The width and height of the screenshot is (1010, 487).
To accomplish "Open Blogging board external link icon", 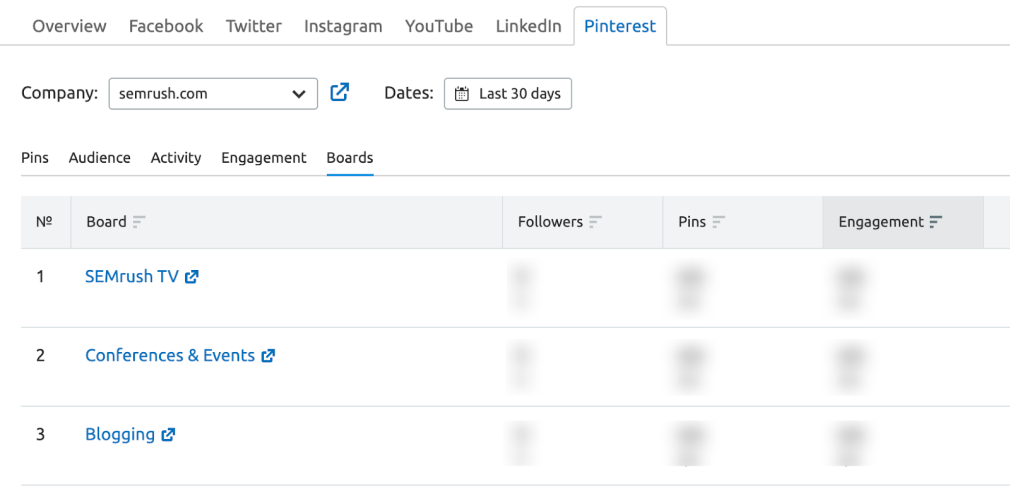I will tap(168, 435).
